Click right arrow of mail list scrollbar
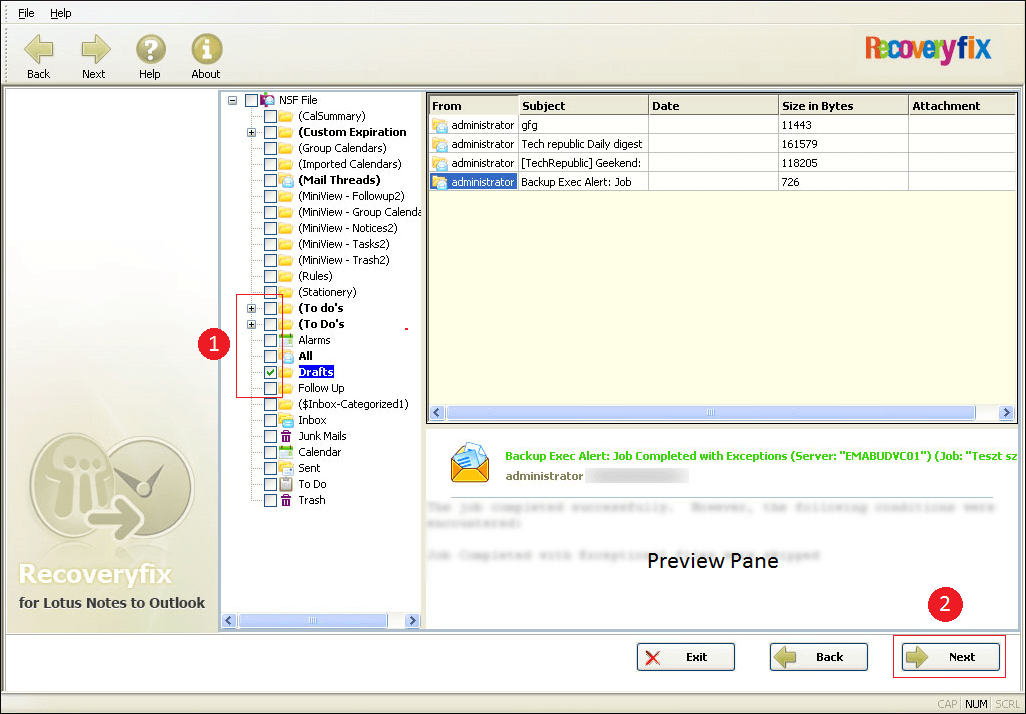This screenshot has width=1026, height=714. [1006, 412]
